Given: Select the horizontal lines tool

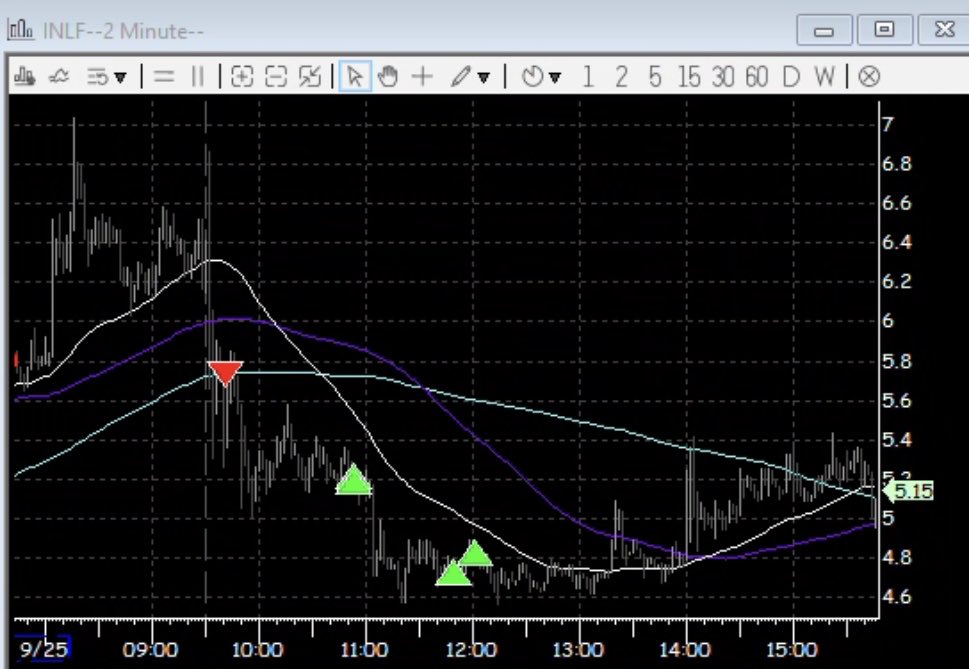Looking at the screenshot, I should [x=164, y=77].
